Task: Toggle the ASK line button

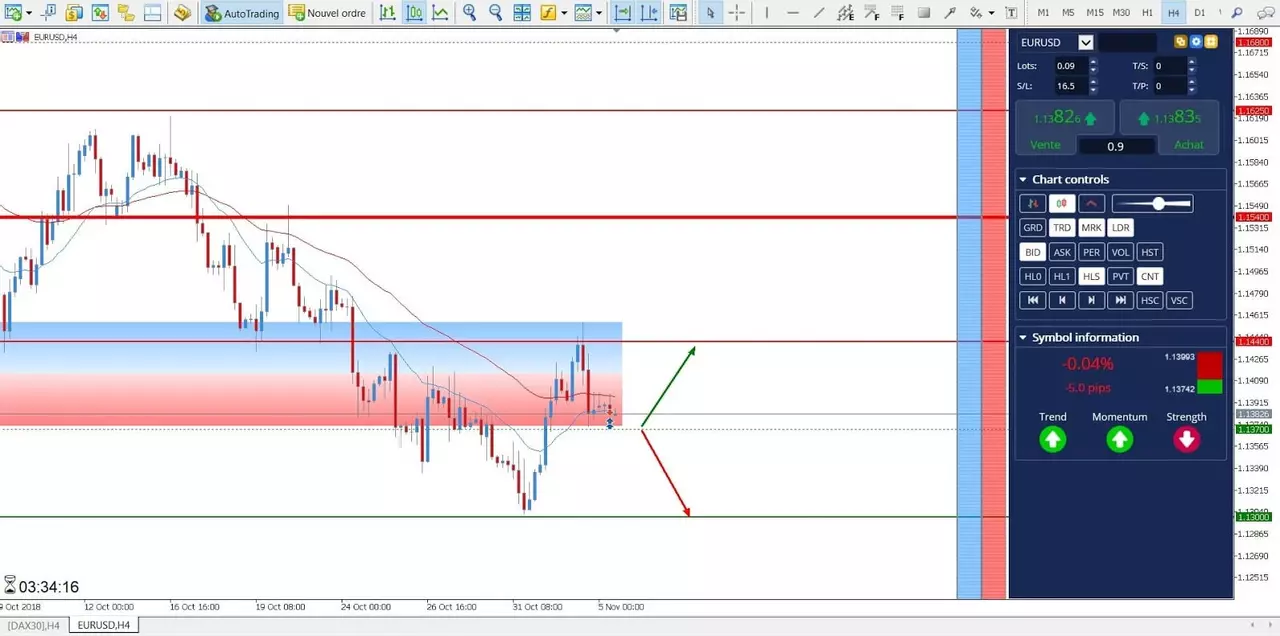Action: pos(1062,252)
